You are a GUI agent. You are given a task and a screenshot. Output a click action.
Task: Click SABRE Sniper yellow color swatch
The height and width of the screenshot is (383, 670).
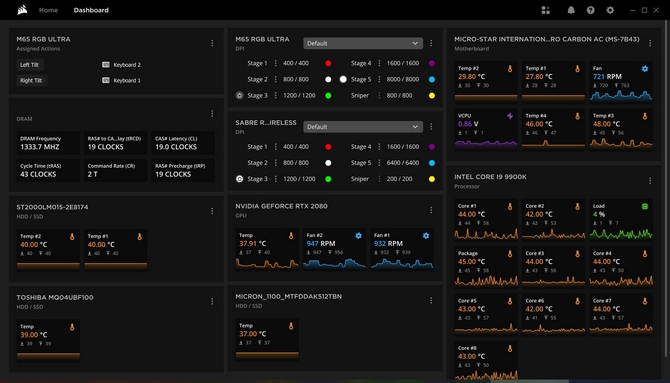(432, 179)
